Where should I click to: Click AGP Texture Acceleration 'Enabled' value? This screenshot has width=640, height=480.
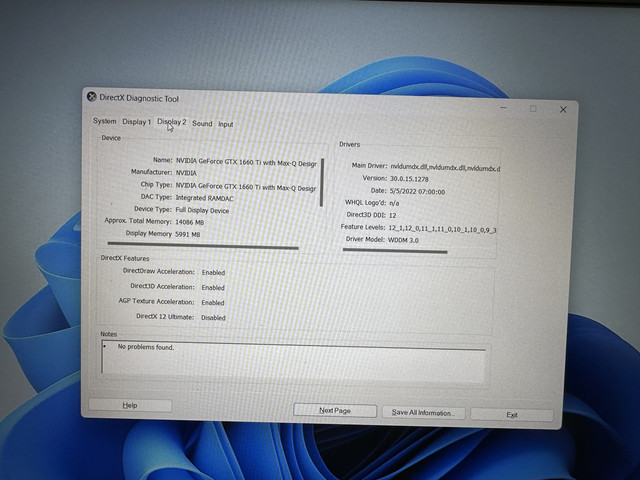[x=213, y=302]
